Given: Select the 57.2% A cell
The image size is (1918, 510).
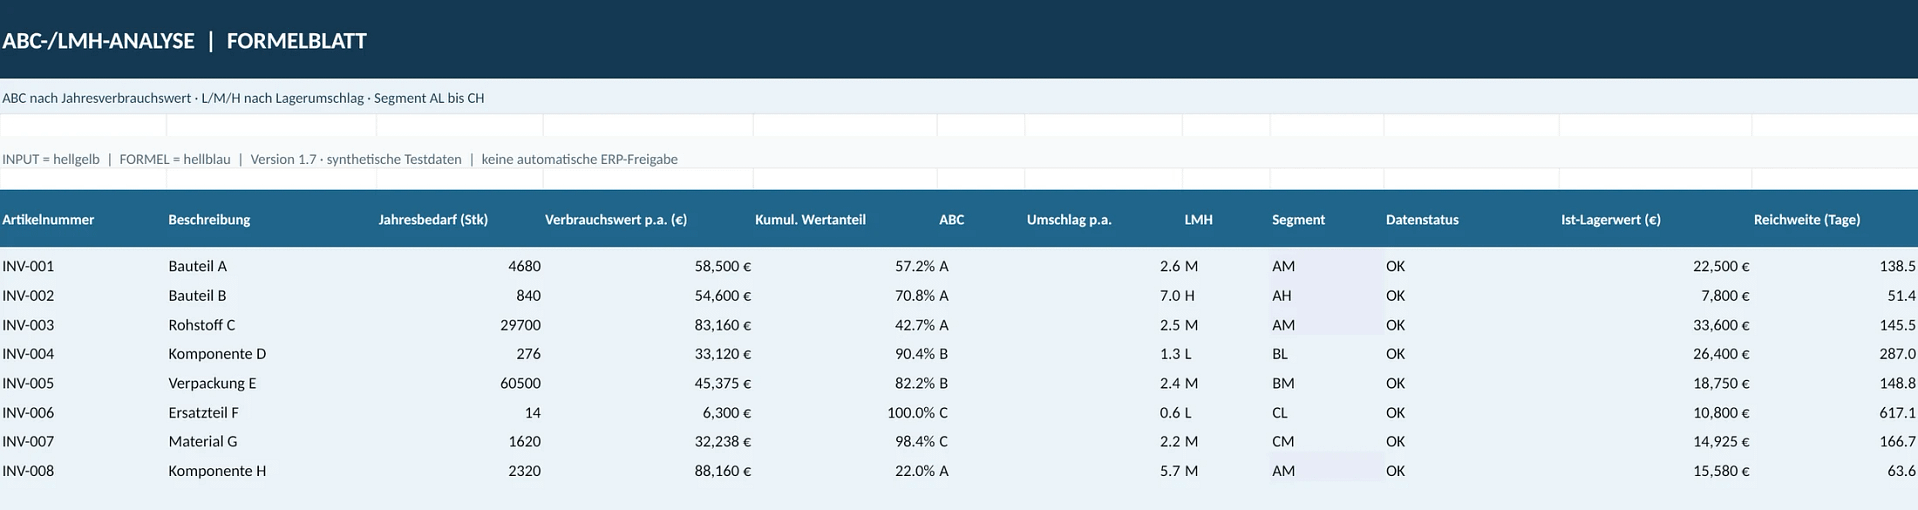Looking at the screenshot, I should tap(921, 266).
